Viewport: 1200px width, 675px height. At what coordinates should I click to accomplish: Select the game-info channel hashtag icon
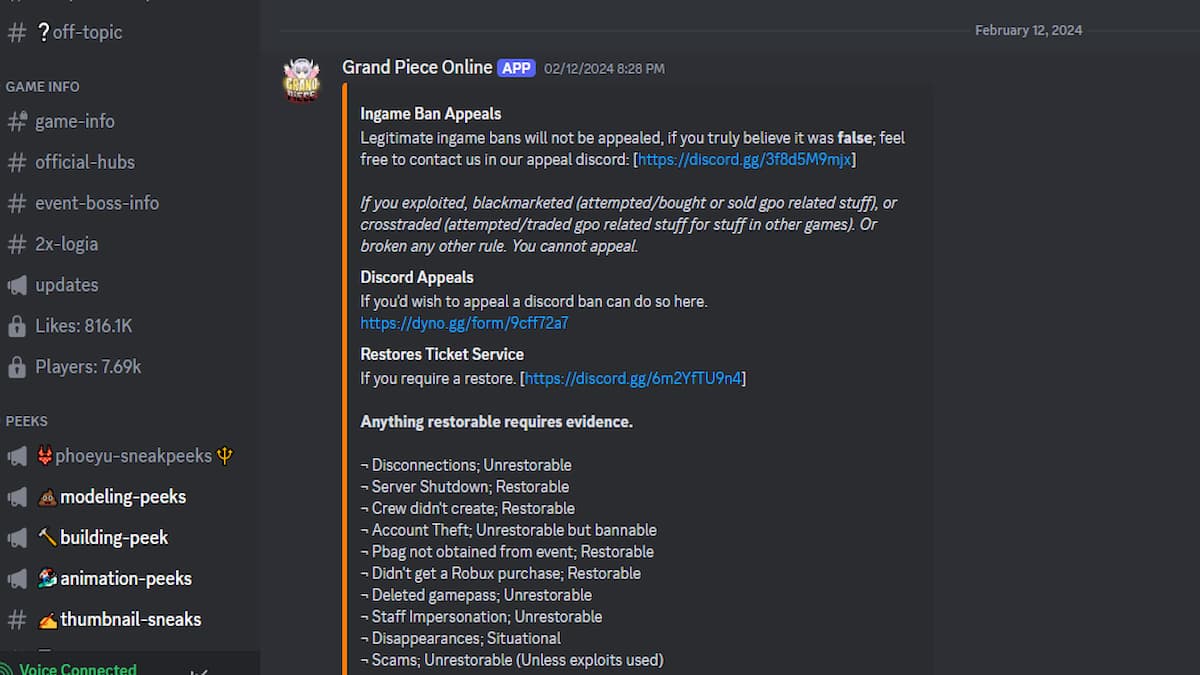click(x=16, y=121)
